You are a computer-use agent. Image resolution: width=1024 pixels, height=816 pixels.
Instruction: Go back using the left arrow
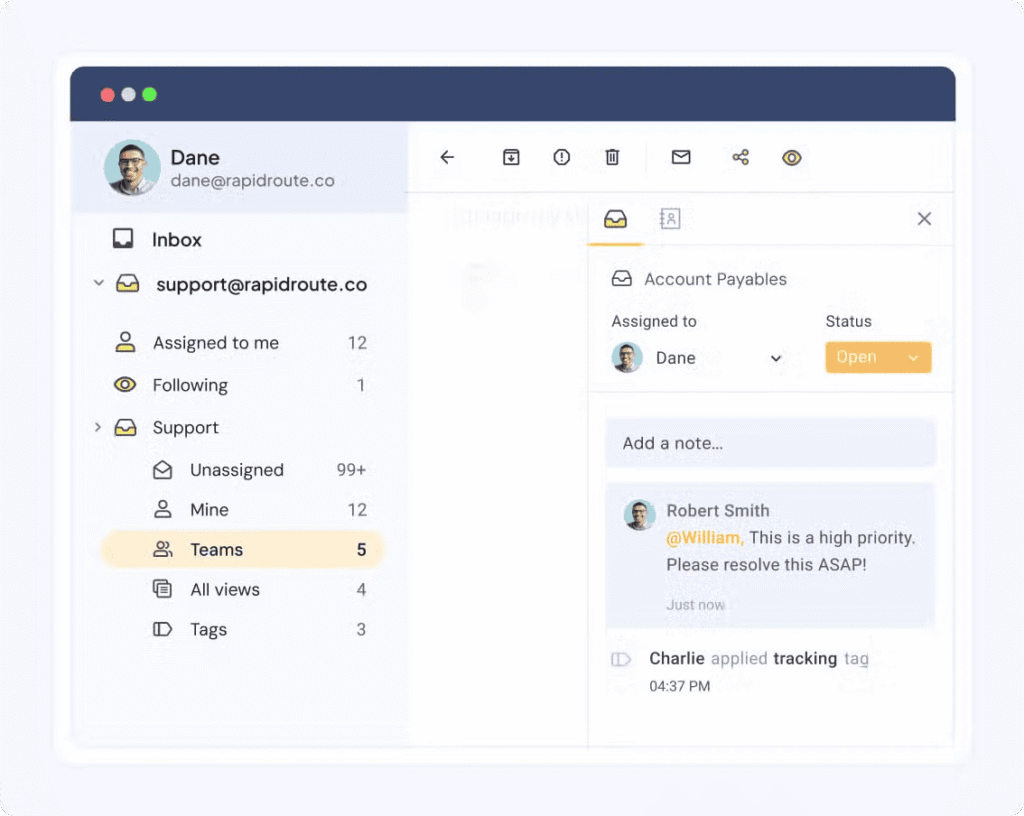click(446, 157)
